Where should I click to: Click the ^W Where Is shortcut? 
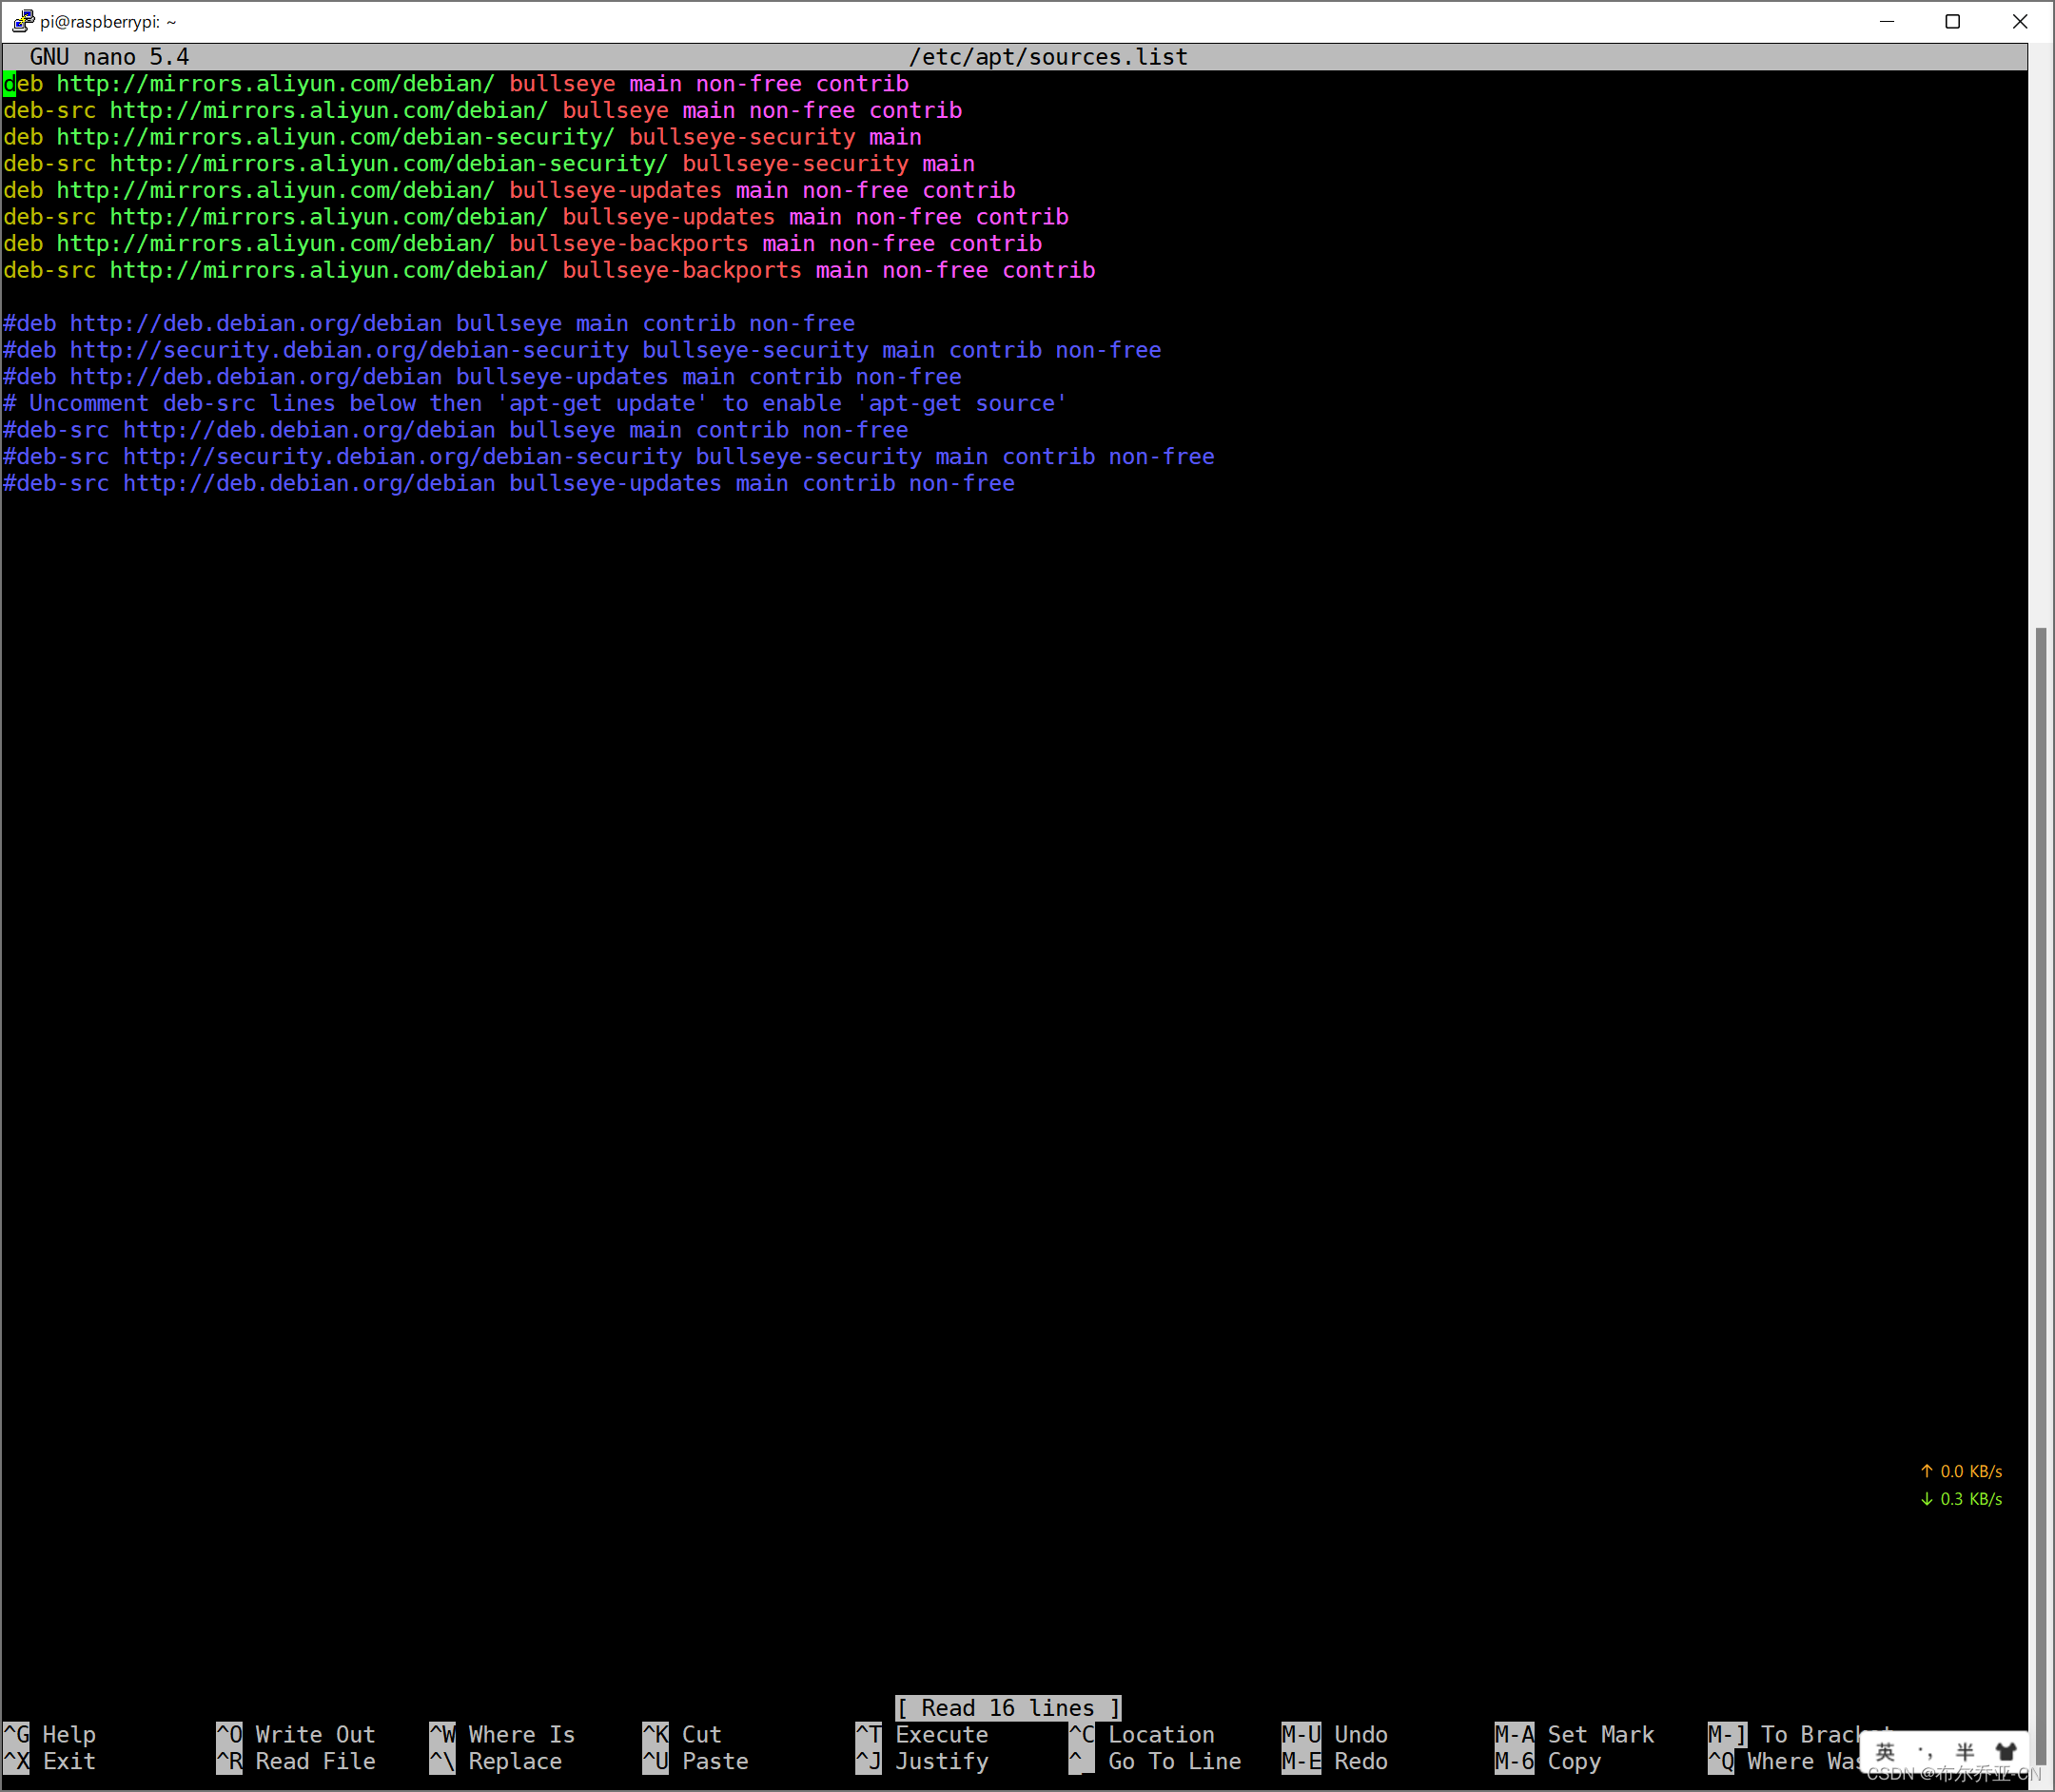tap(502, 1734)
